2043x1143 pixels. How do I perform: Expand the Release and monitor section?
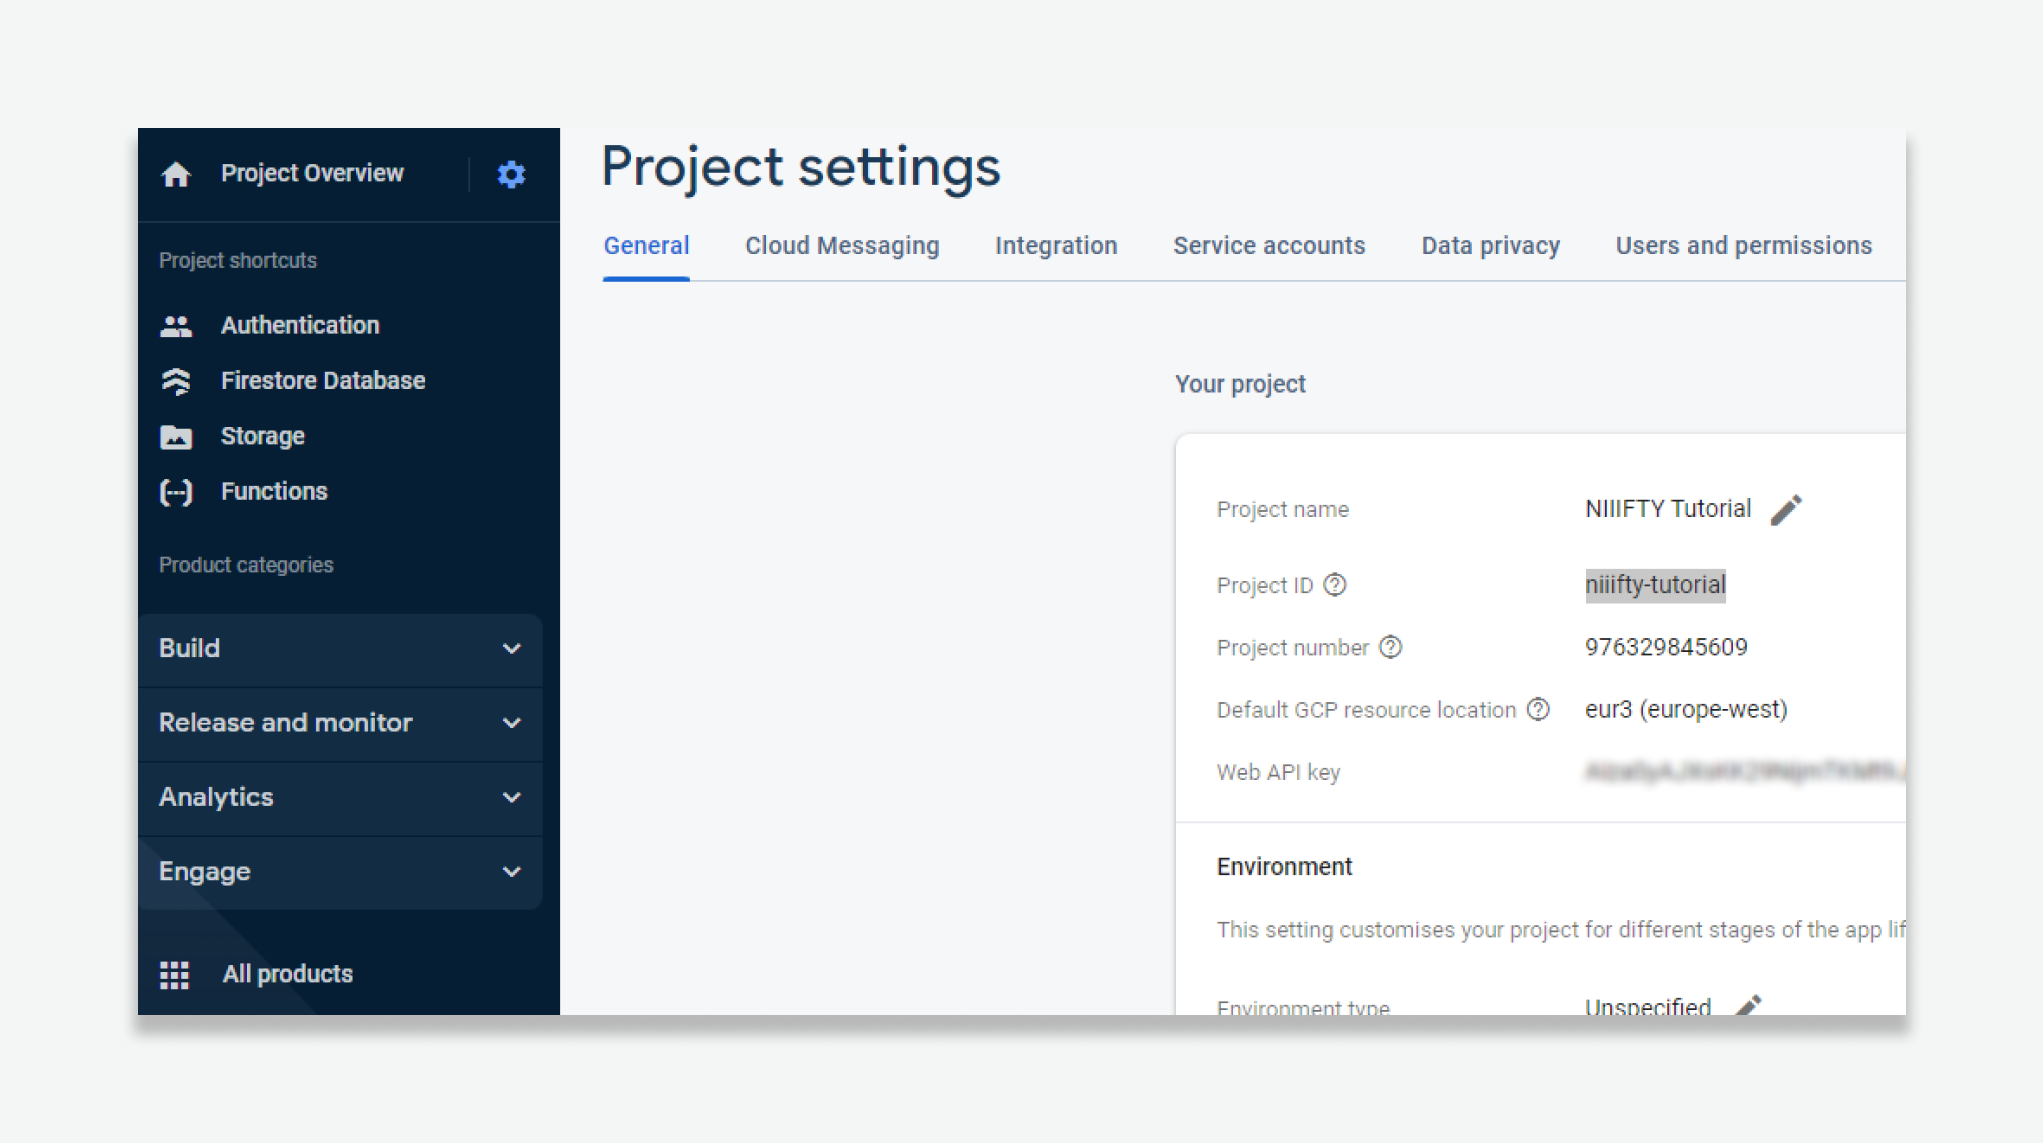click(341, 721)
